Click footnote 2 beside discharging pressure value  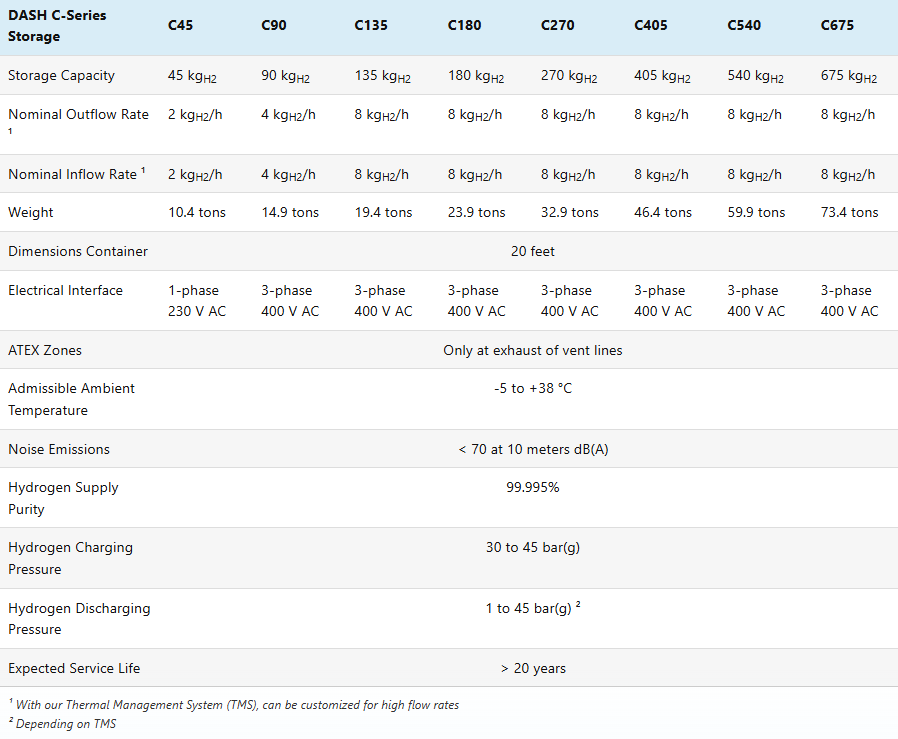(x=578, y=604)
